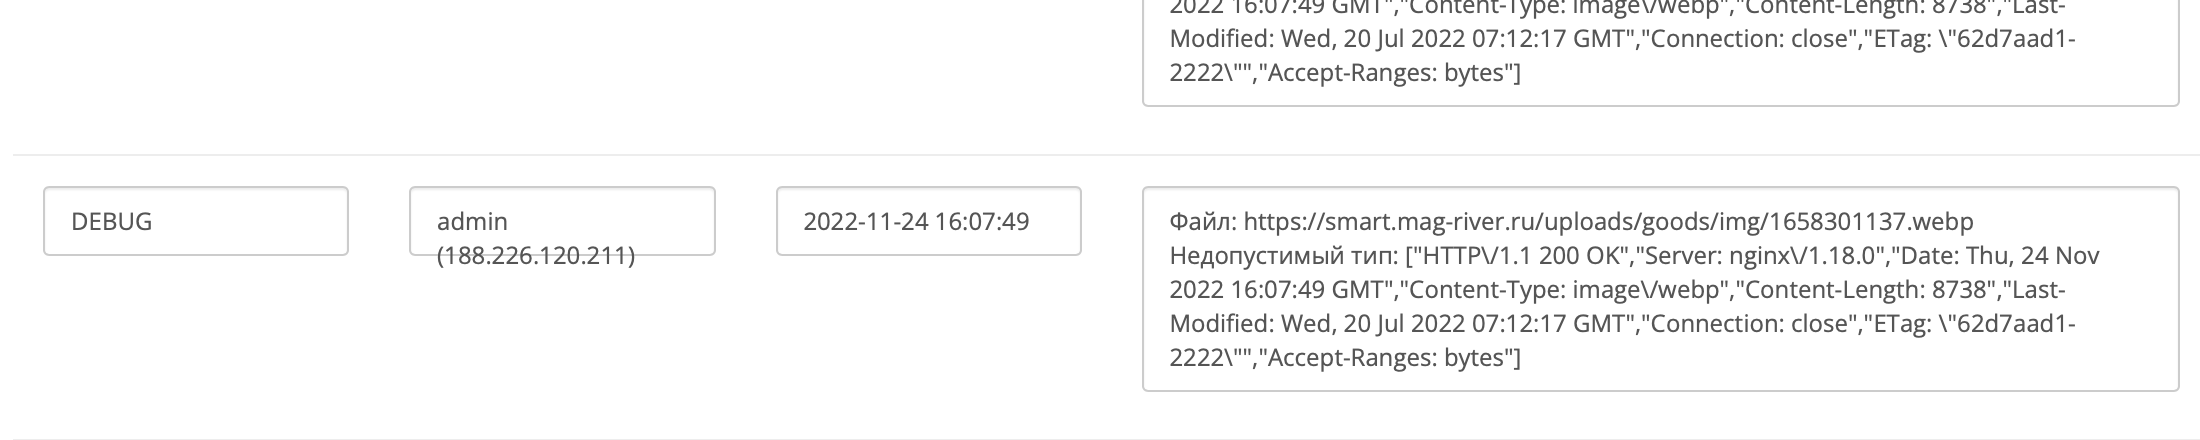
Task: Click the IP address 188.226.120.211 text
Action: (x=536, y=256)
